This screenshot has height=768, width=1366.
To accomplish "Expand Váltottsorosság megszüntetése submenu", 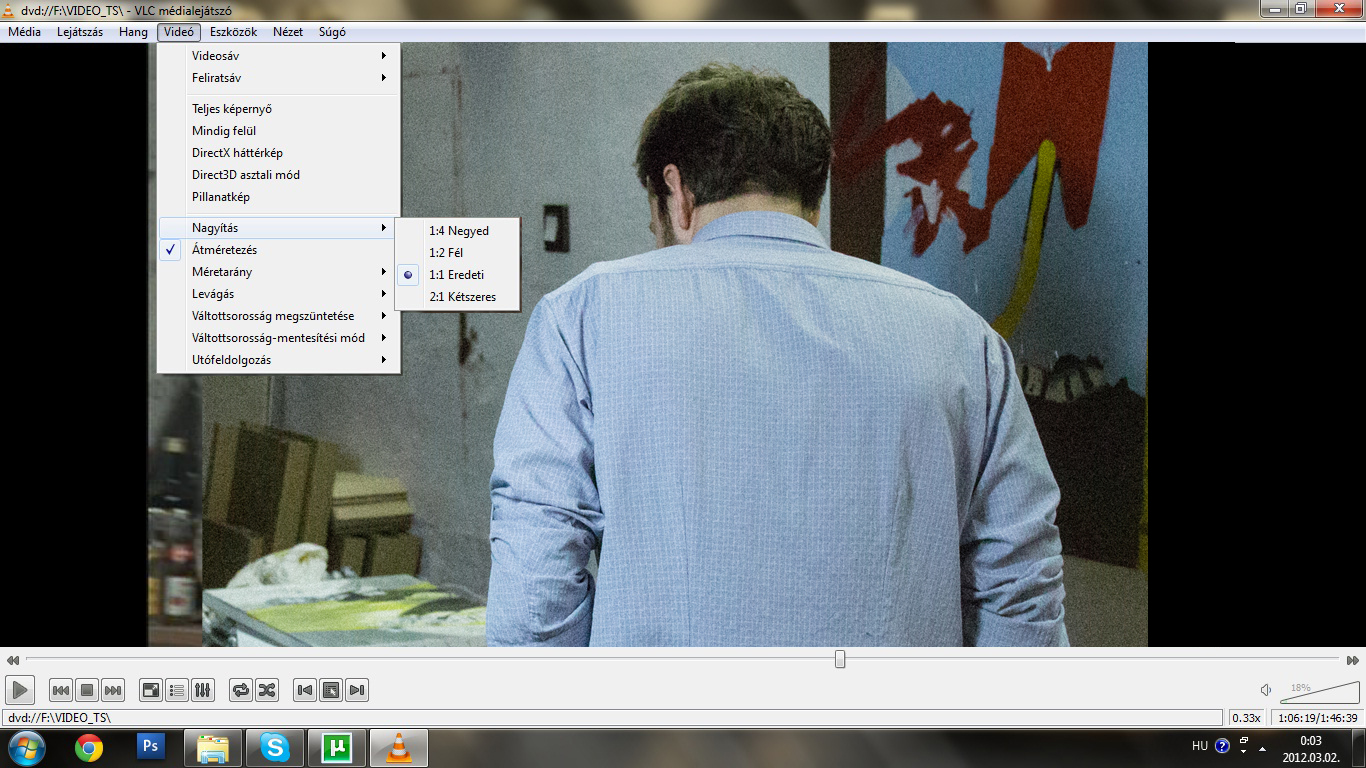I will (279, 316).
